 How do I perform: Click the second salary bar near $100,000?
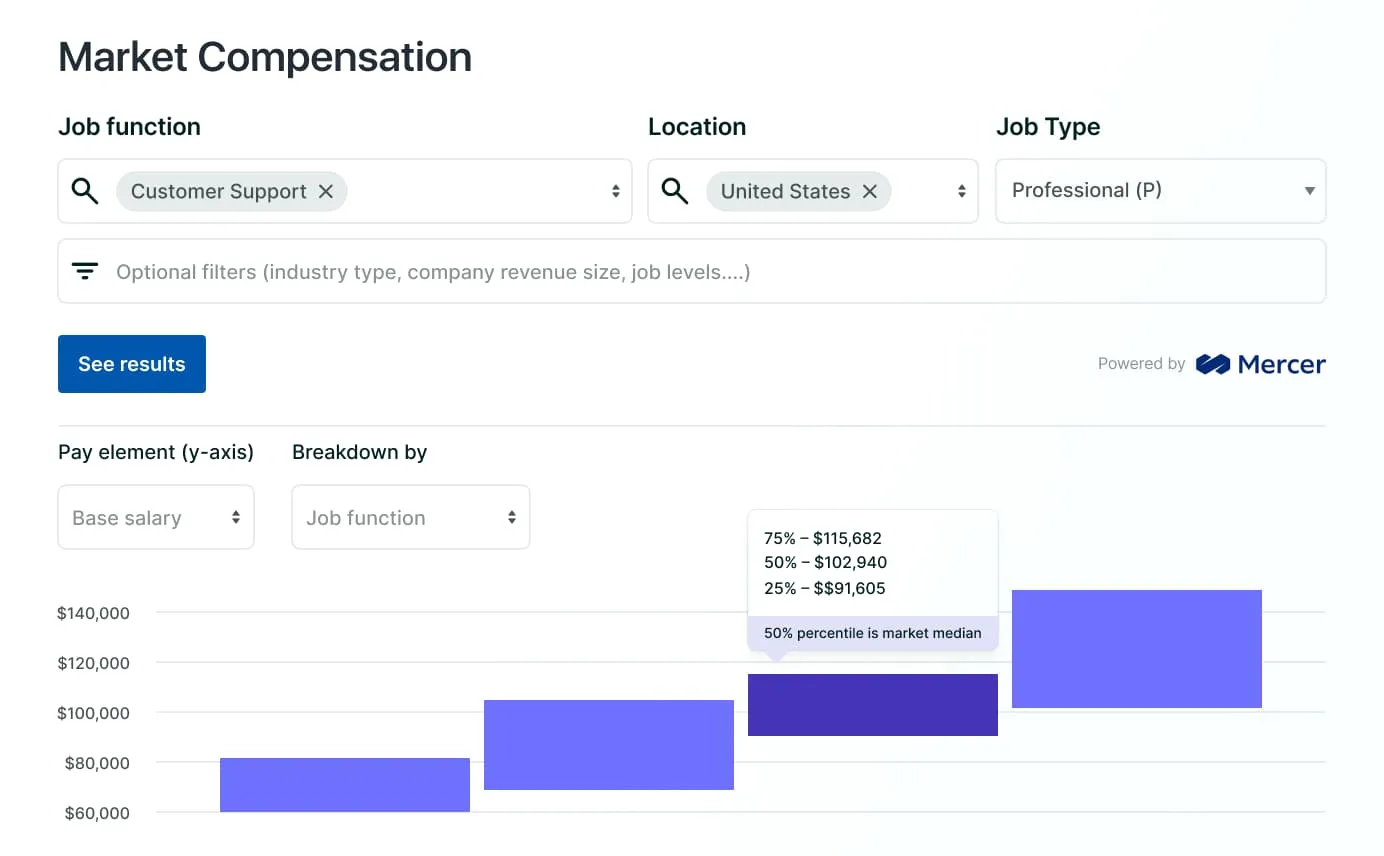click(x=609, y=745)
